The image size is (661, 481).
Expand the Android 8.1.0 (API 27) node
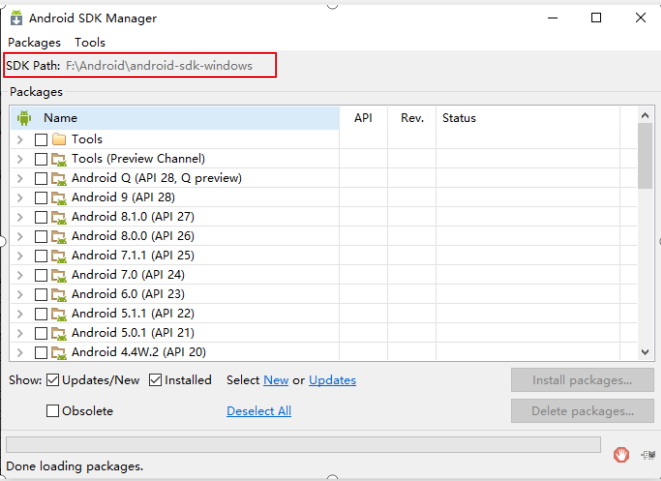coord(20,217)
